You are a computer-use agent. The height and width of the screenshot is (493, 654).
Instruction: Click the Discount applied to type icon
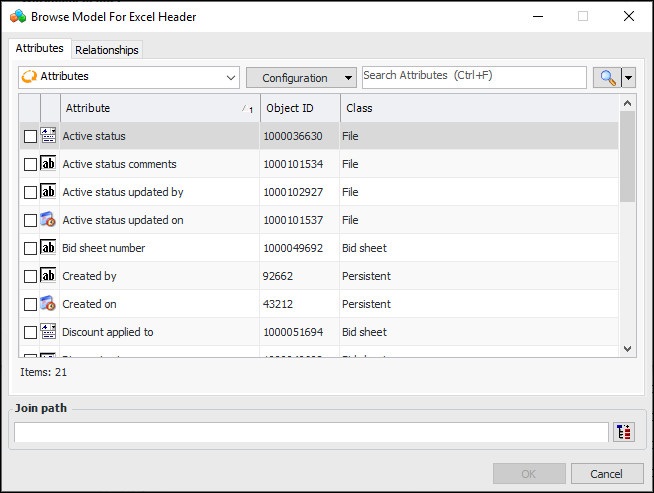point(48,332)
